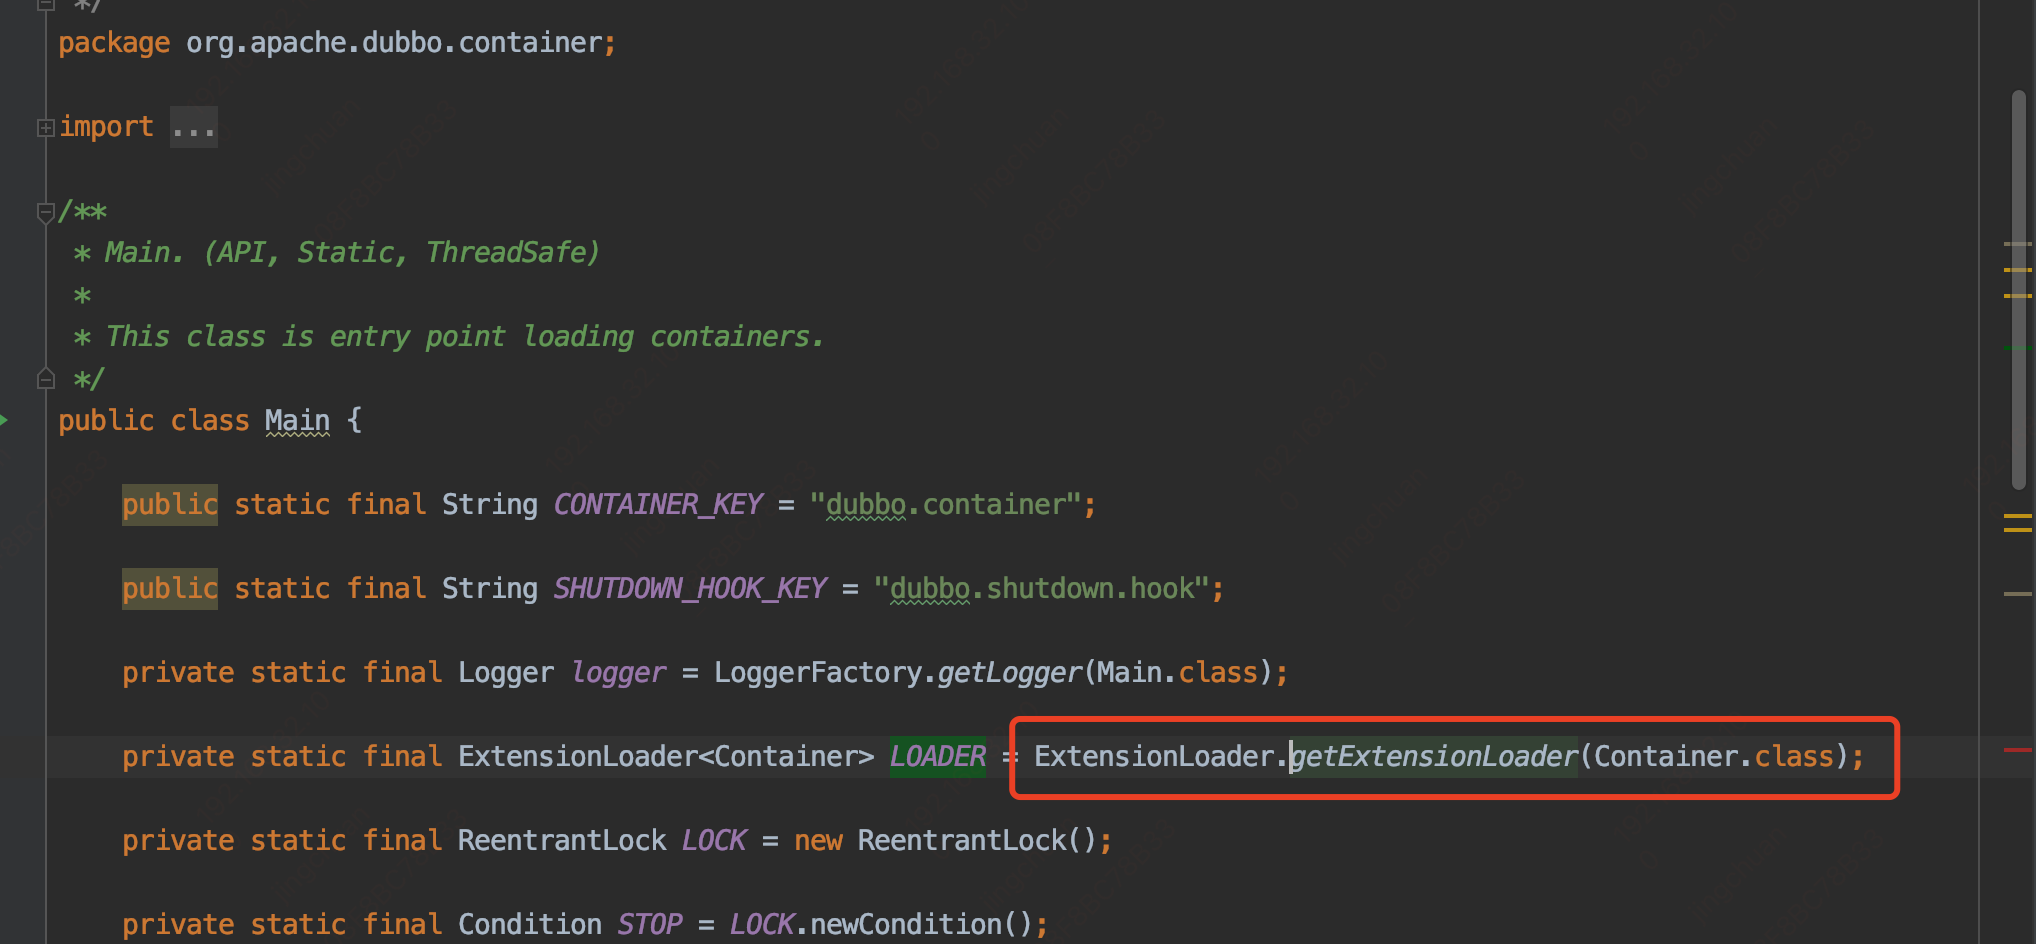Image resolution: width=2036 pixels, height=944 pixels.
Task: Click Container.class argument
Action: pyautogui.click(x=1714, y=756)
